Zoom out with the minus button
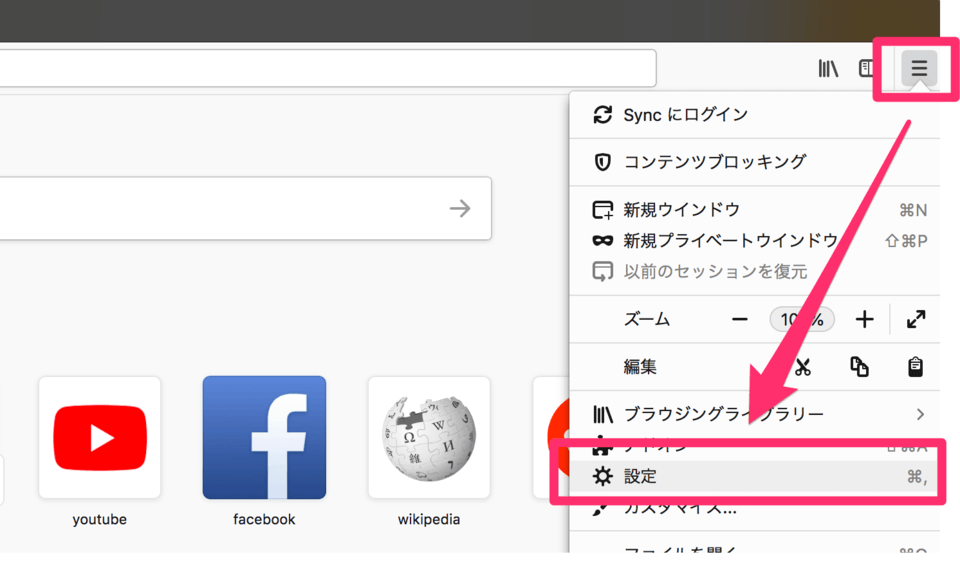Viewport: 960px width, 579px height. coord(740,319)
